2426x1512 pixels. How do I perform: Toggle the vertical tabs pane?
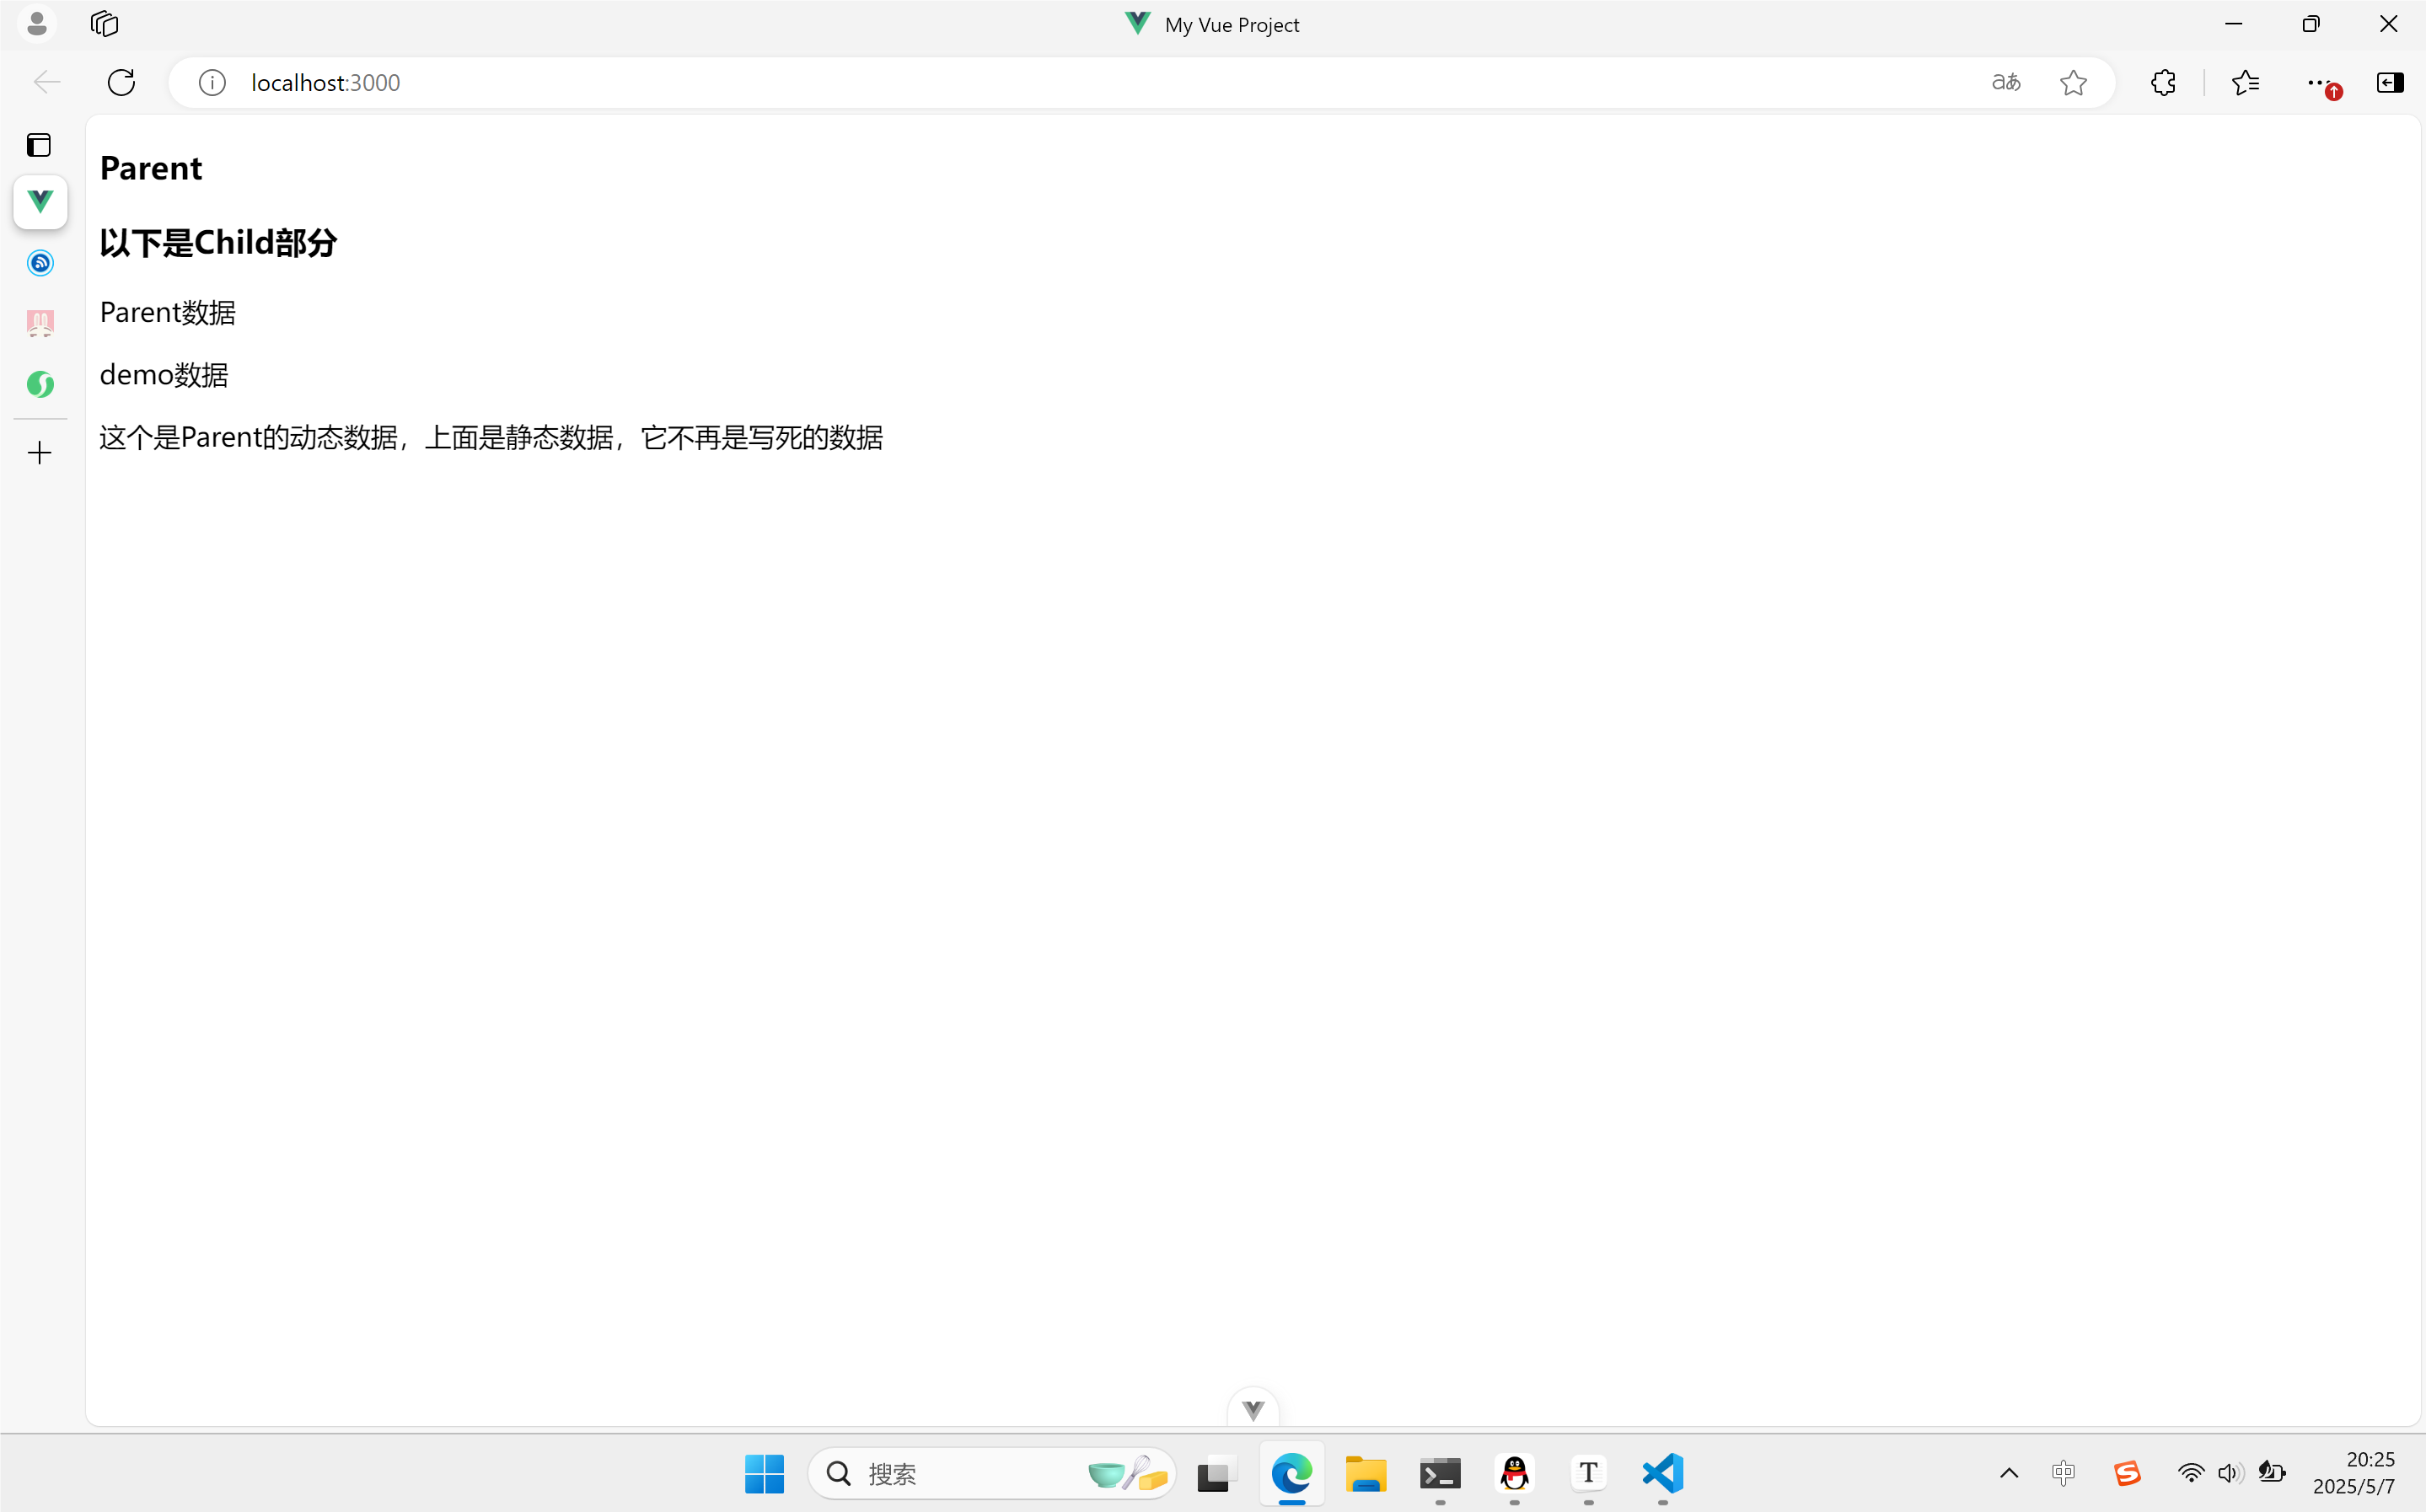point(39,145)
